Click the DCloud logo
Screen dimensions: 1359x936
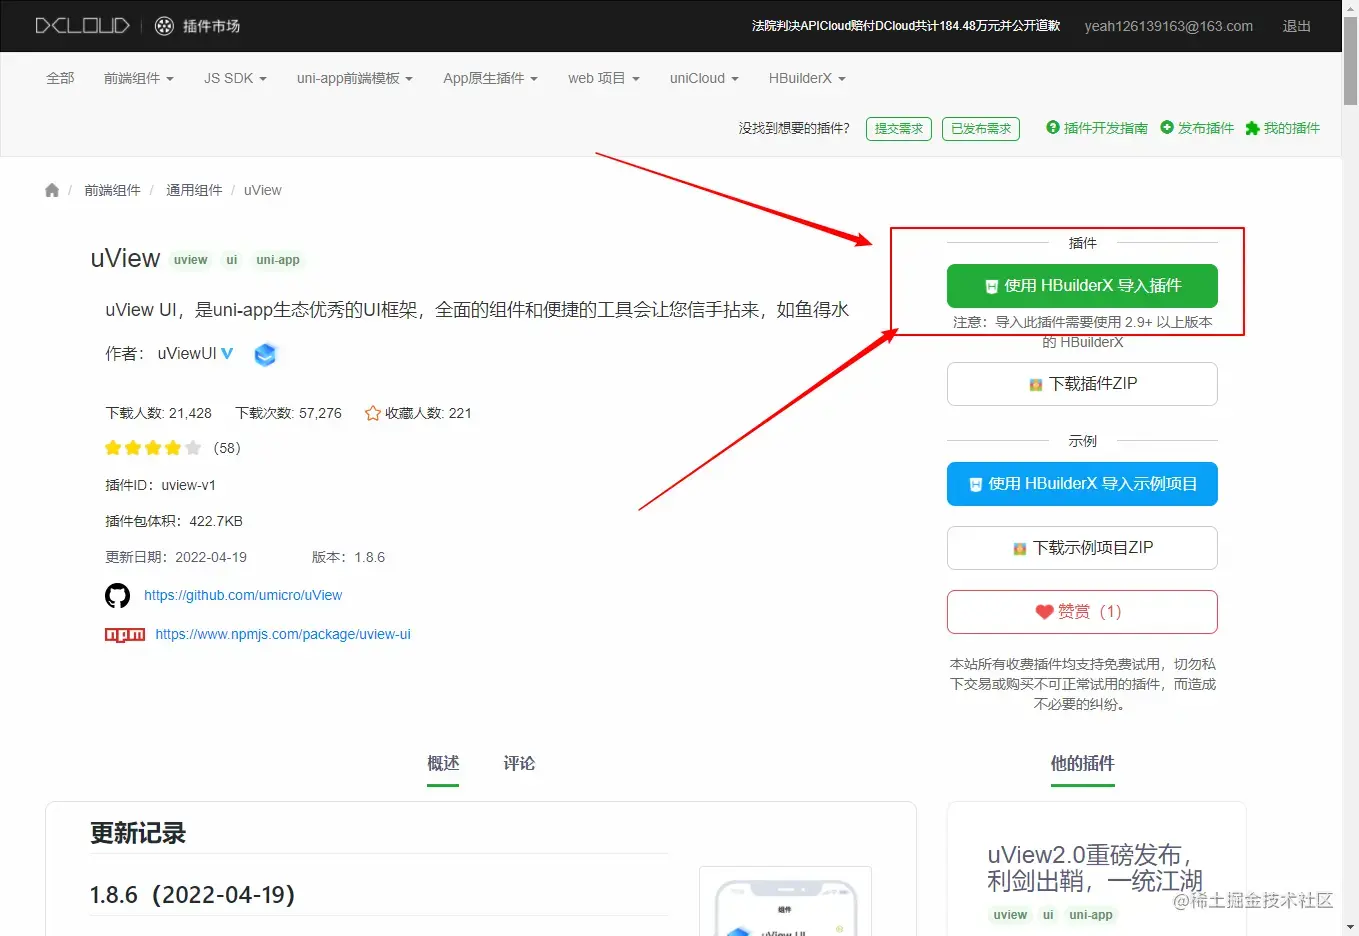(82, 25)
